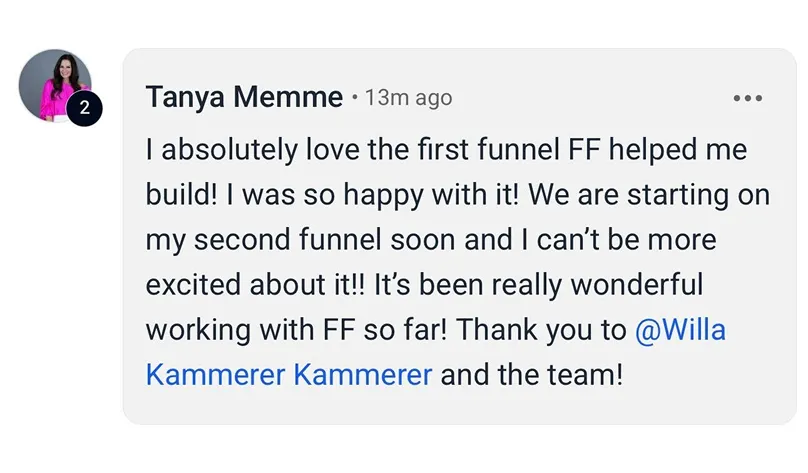This screenshot has width=808, height=473.
Task: Click the line beginning "build! I was so"
Action: pyautogui.click(x=458, y=195)
